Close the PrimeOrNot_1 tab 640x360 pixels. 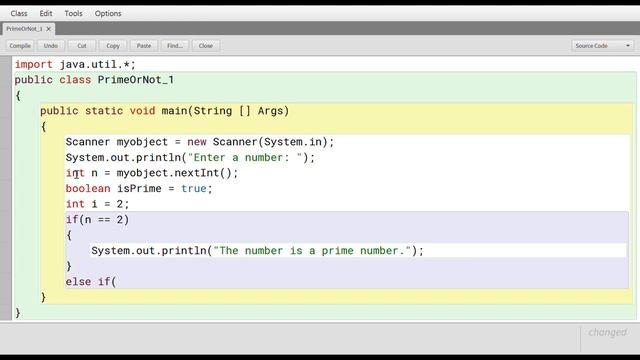point(49,29)
